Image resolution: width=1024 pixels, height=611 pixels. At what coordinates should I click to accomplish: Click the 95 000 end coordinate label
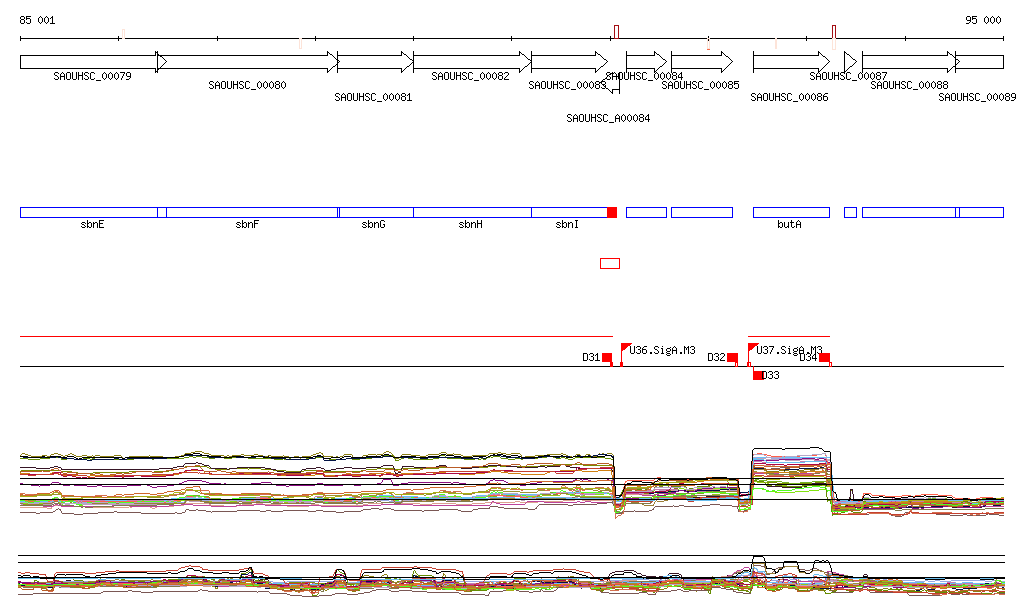point(983,20)
